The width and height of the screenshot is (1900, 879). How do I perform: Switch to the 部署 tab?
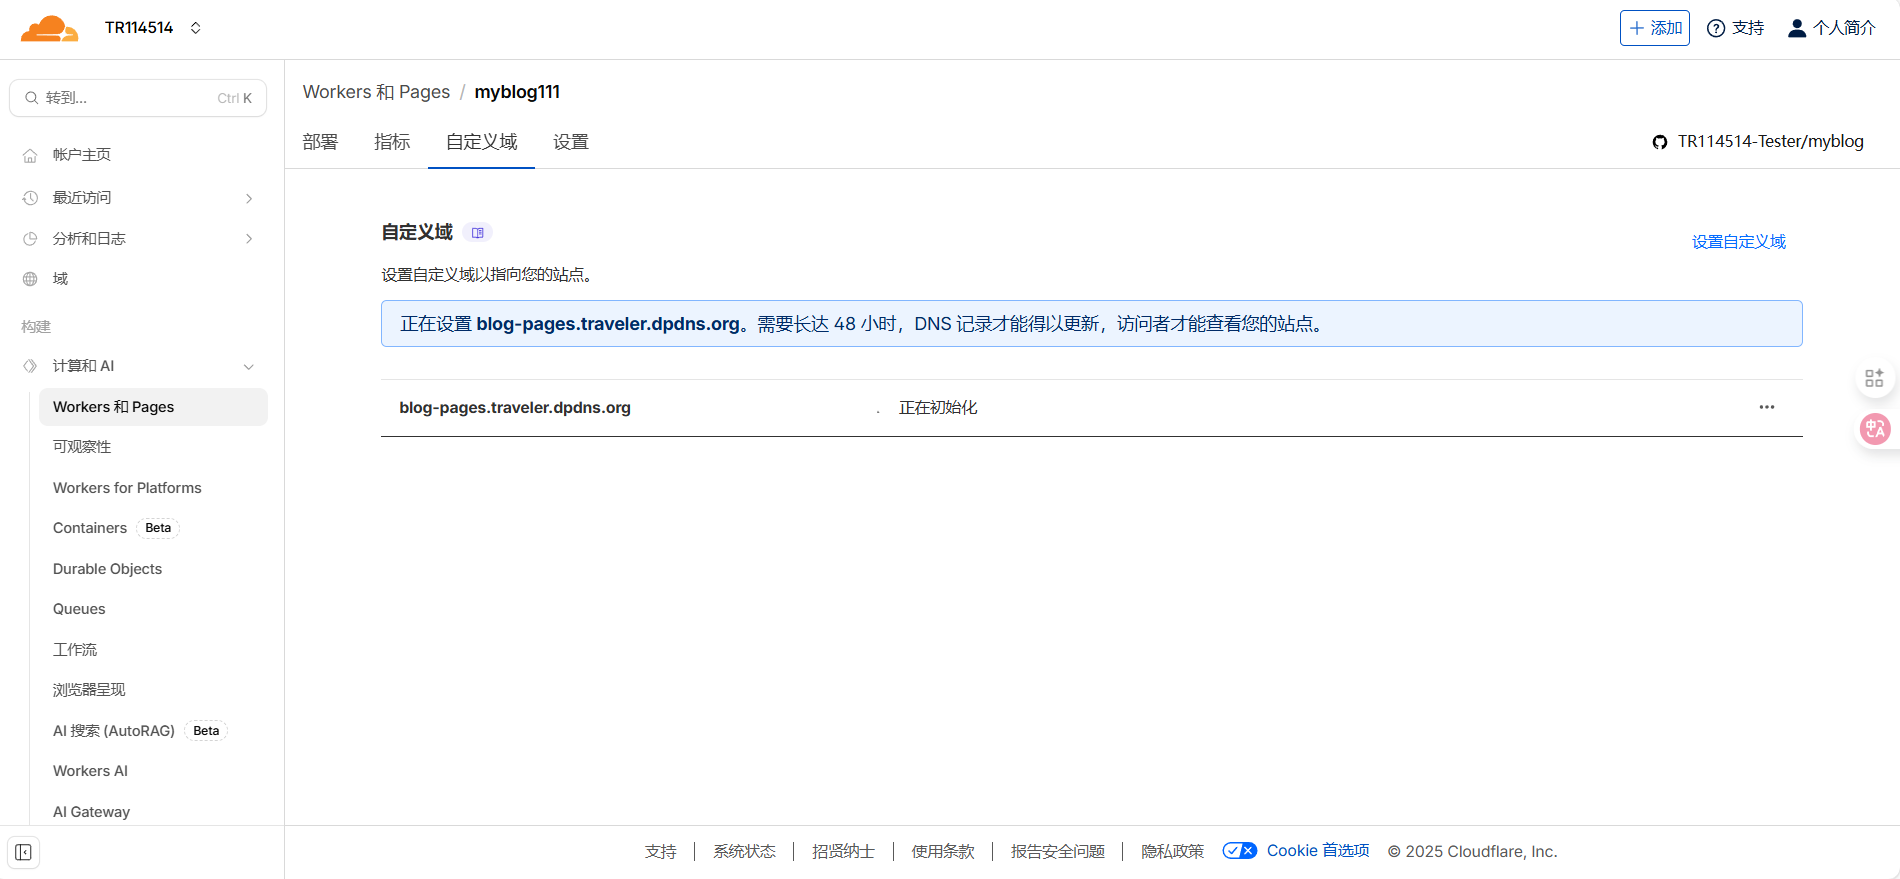320,142
